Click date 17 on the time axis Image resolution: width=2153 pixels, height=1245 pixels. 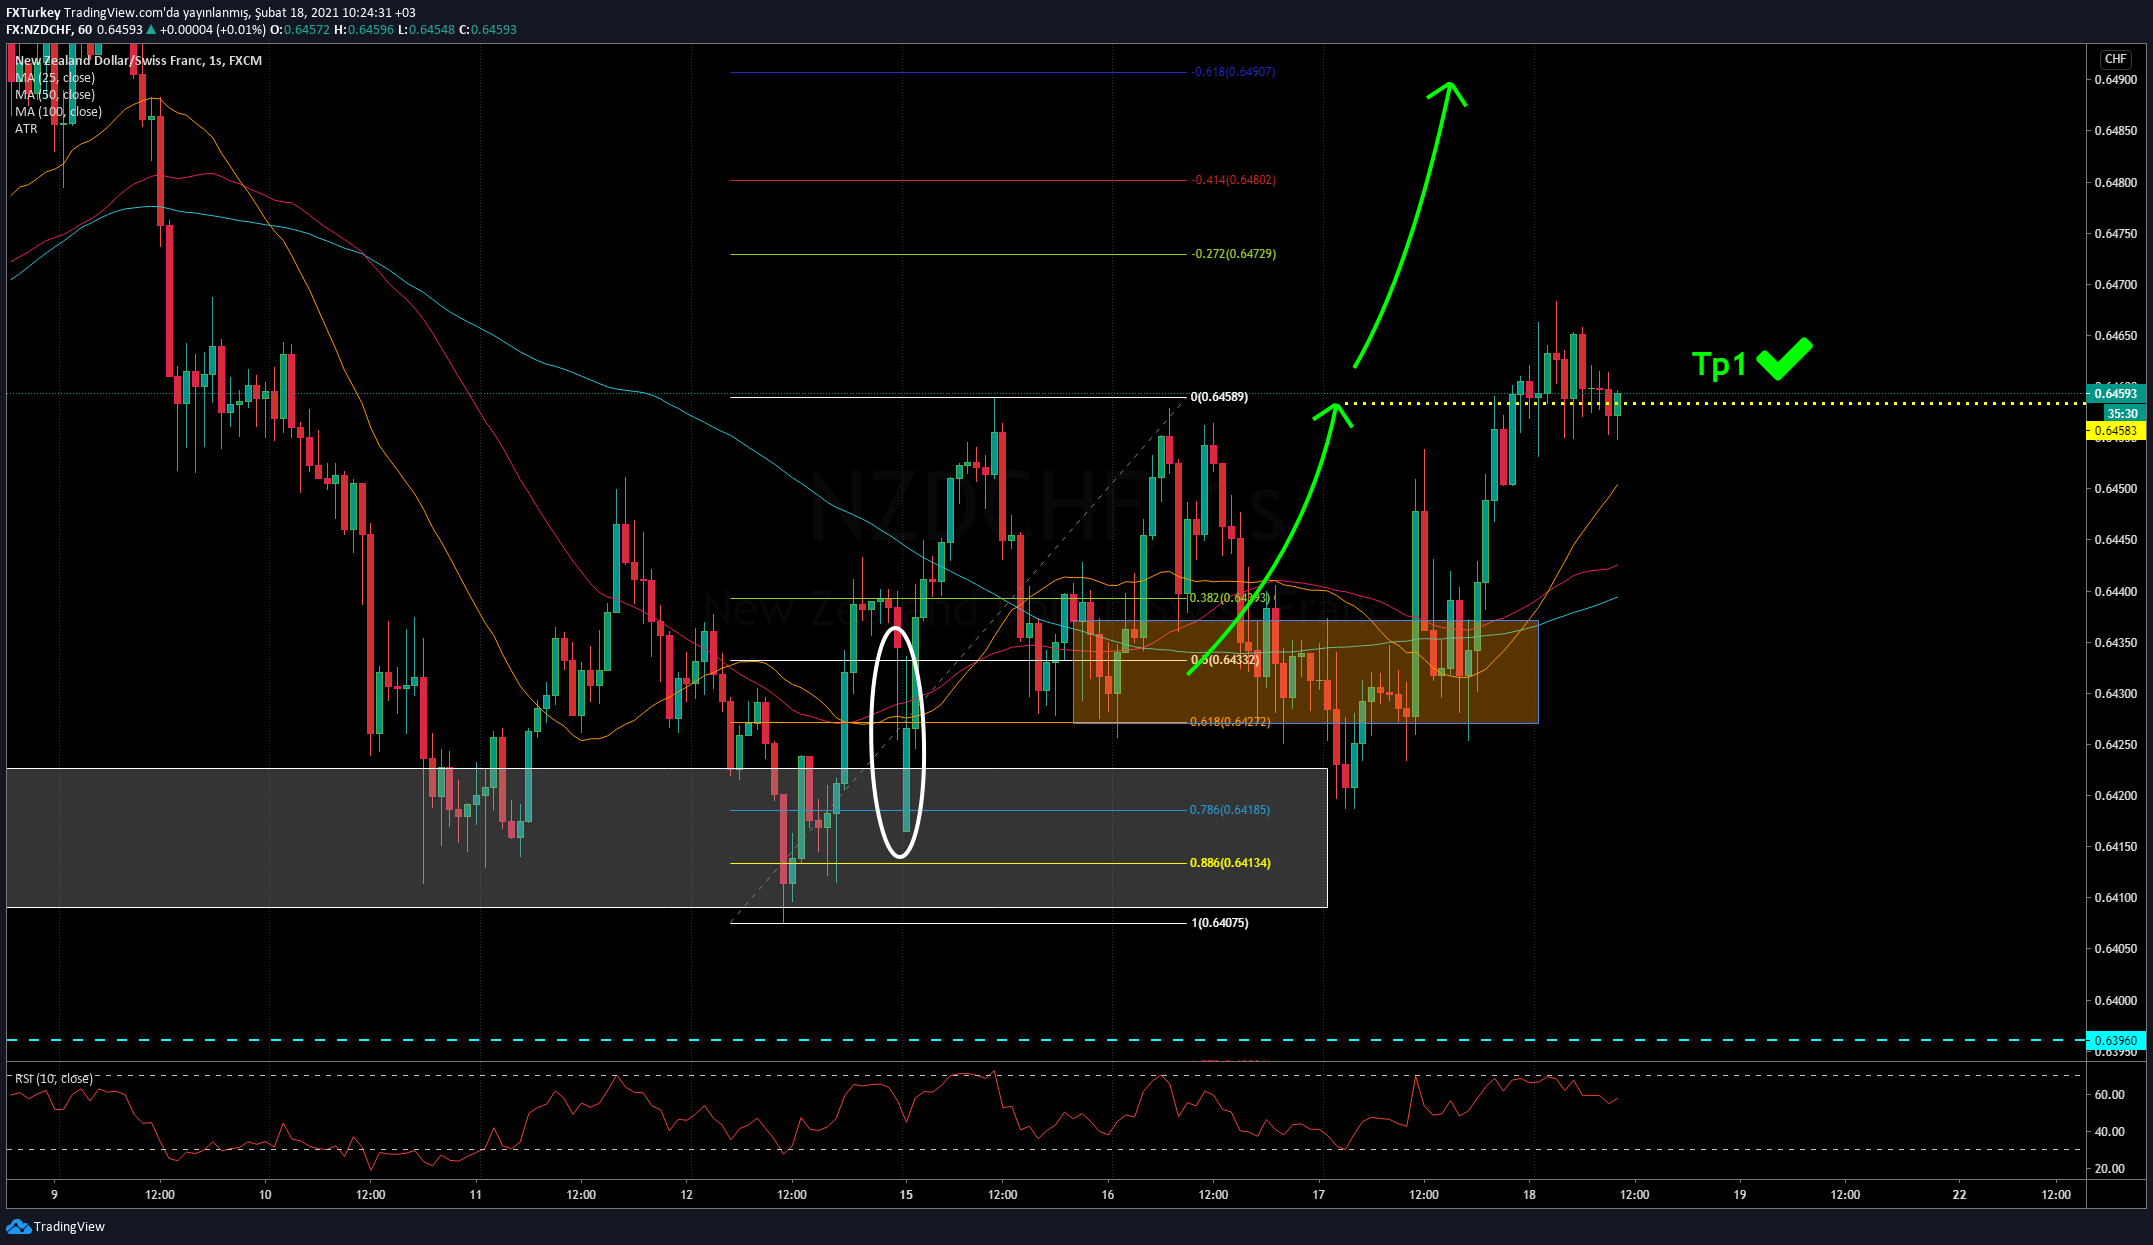(1319, 1194)
